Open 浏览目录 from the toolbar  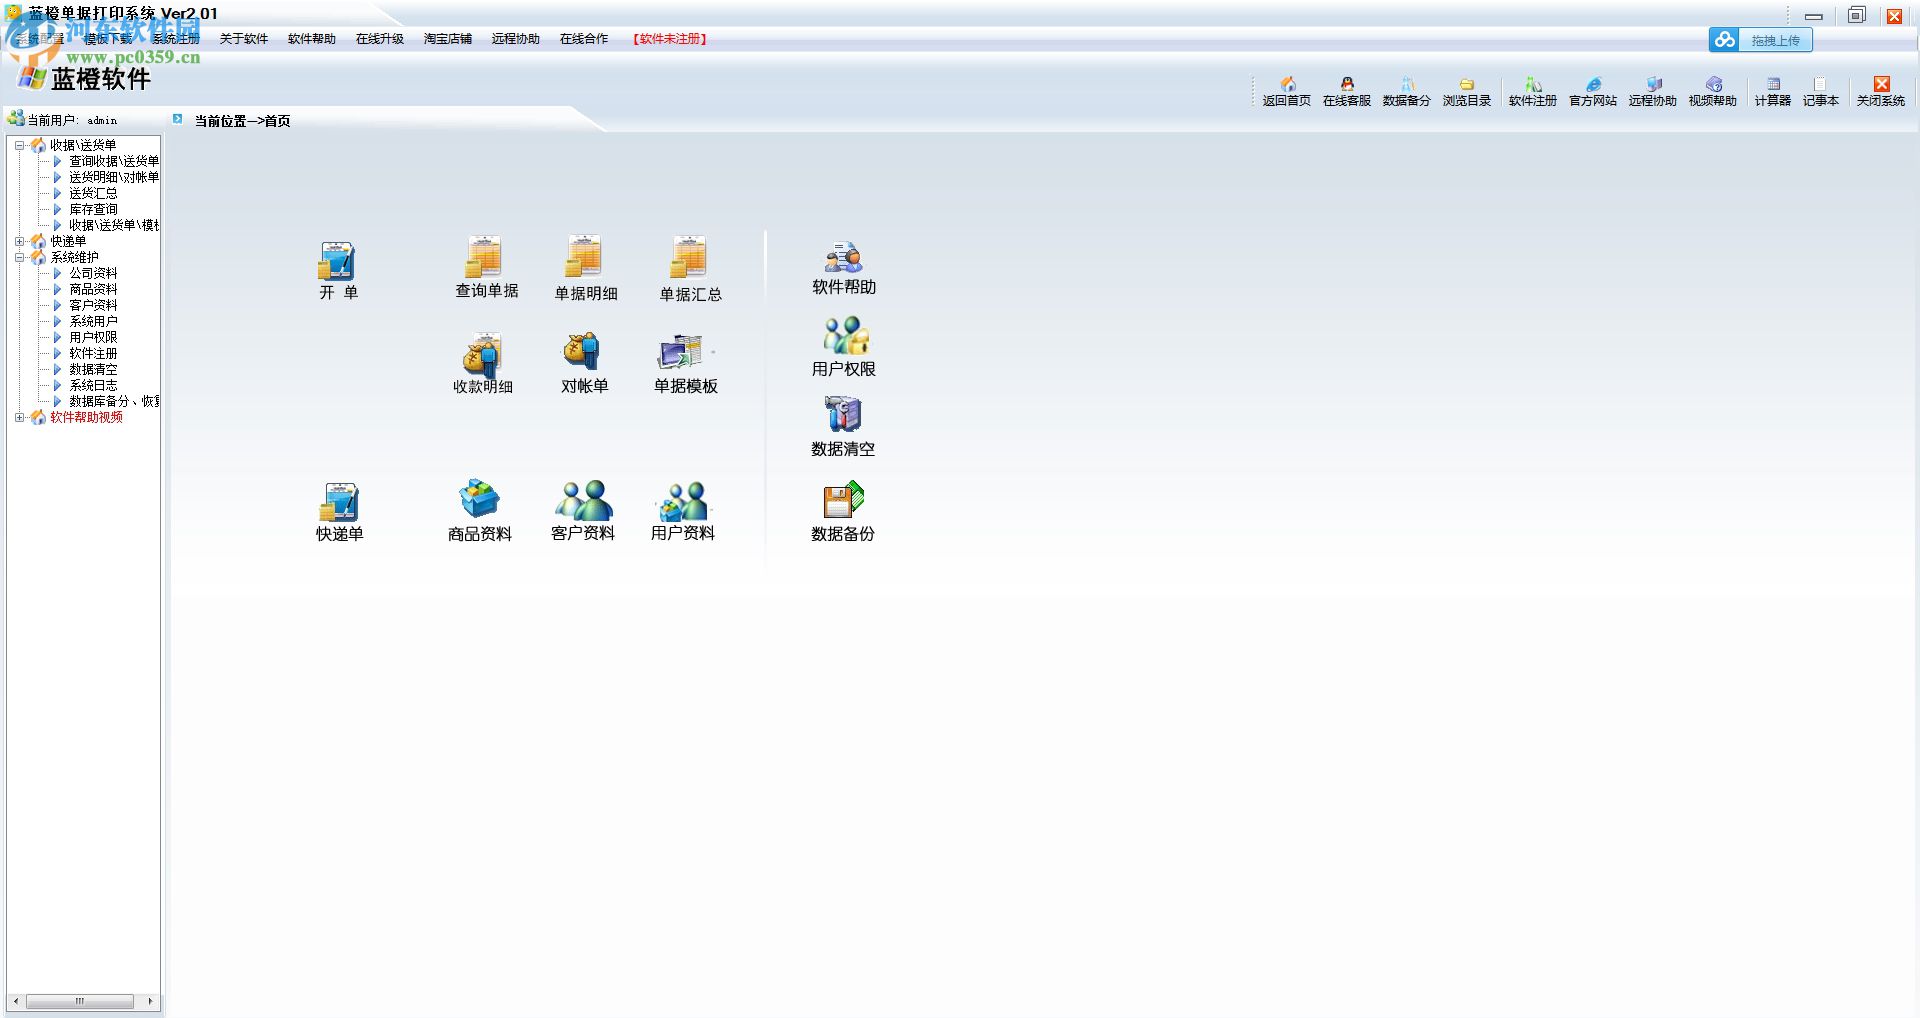pyautogui.click(x=1467, y=92)
